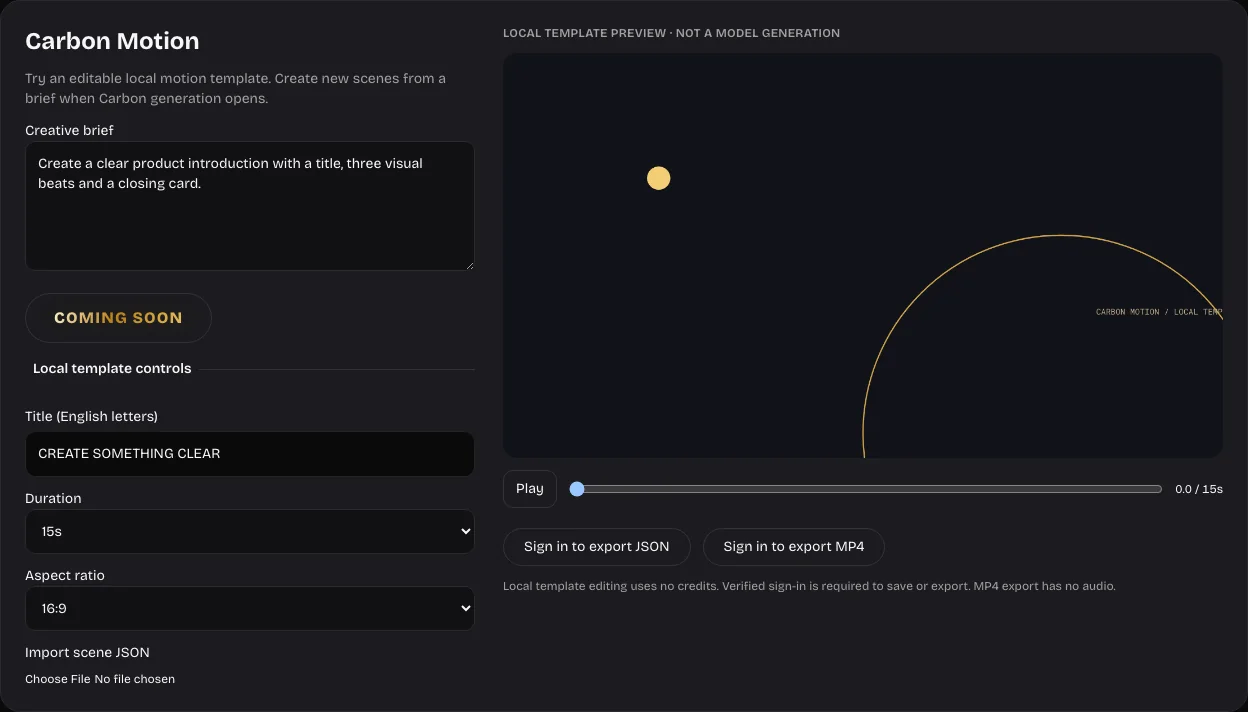The width and height of the screenshot is (1248, 712).
Task: Click the COMING SOON button
Action: [x=118, y=318]
